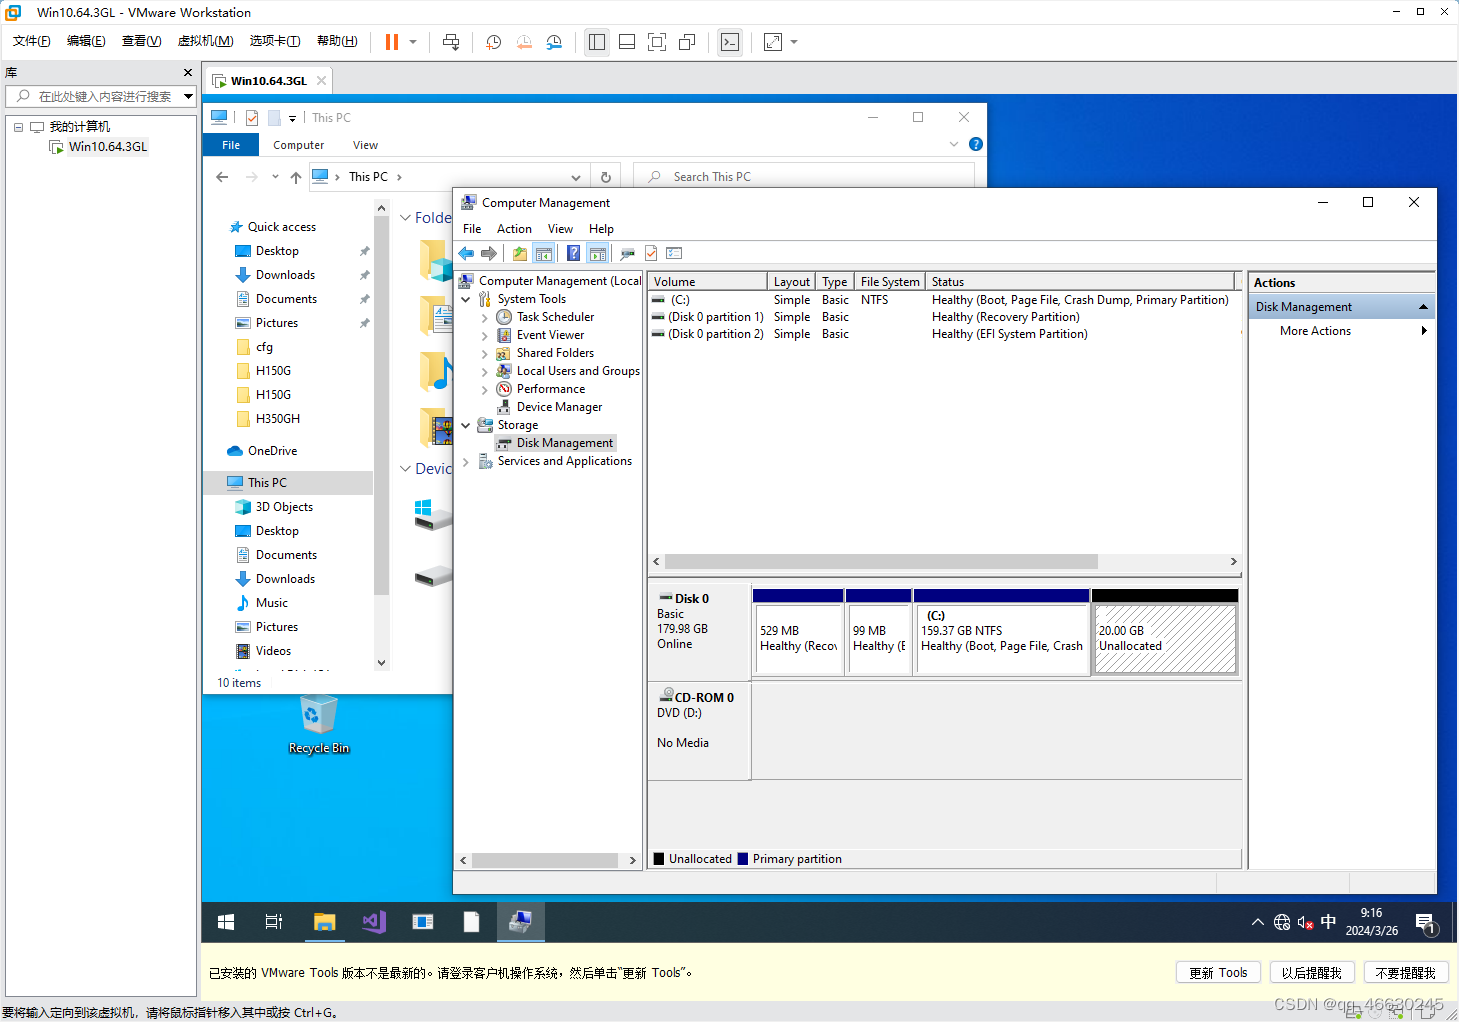Open Visual Studio from the taskbar
This screenshot has height=1022, width=1459.
pos(374,922)
